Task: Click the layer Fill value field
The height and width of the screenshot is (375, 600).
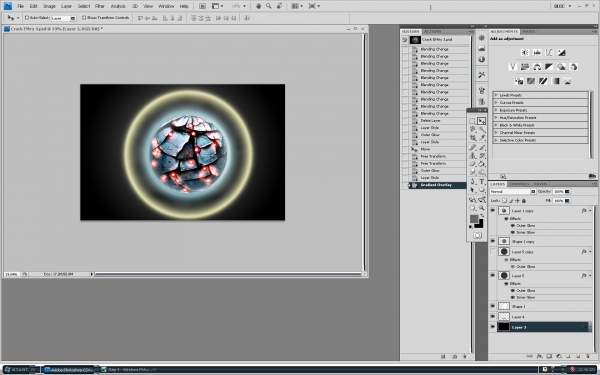Action: tap(559, 201)
